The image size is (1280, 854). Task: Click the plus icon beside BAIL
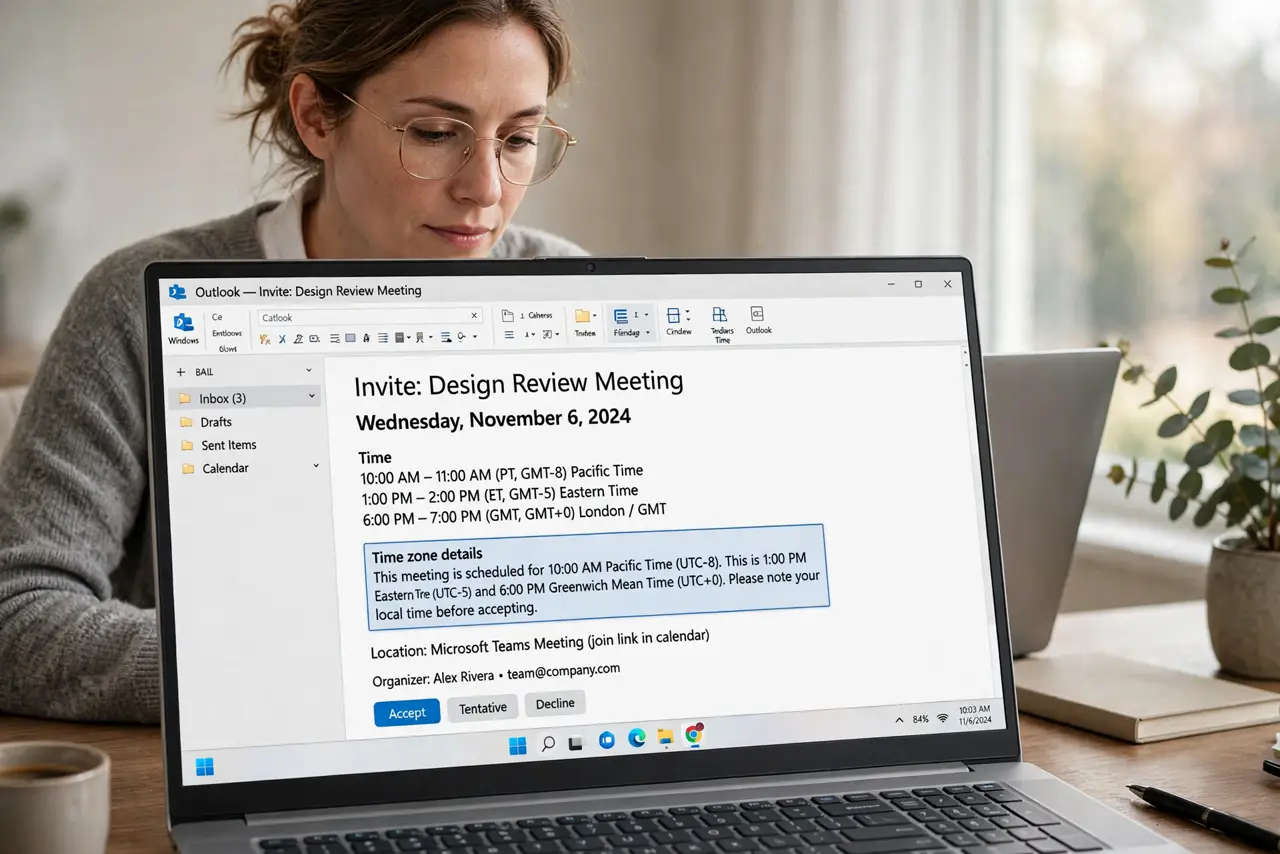(181, 372)
